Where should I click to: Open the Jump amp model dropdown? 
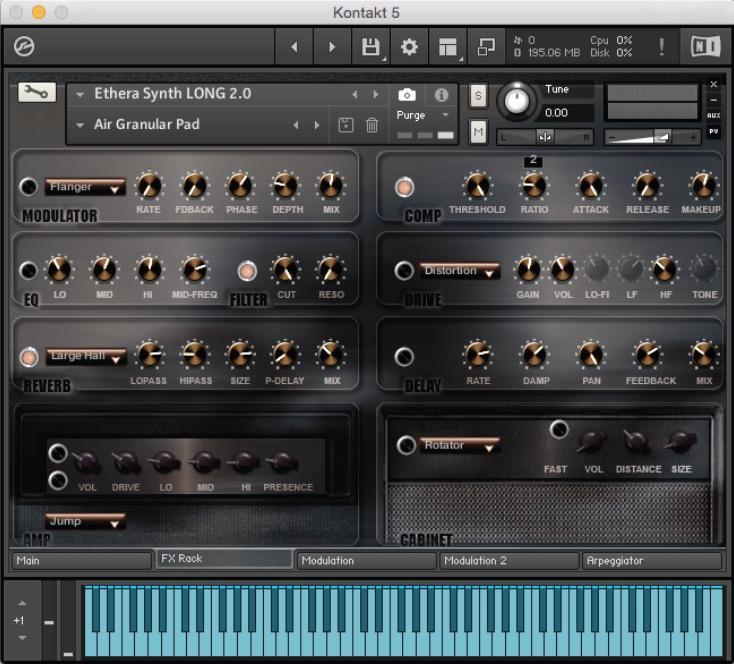[x=85, y=521]
